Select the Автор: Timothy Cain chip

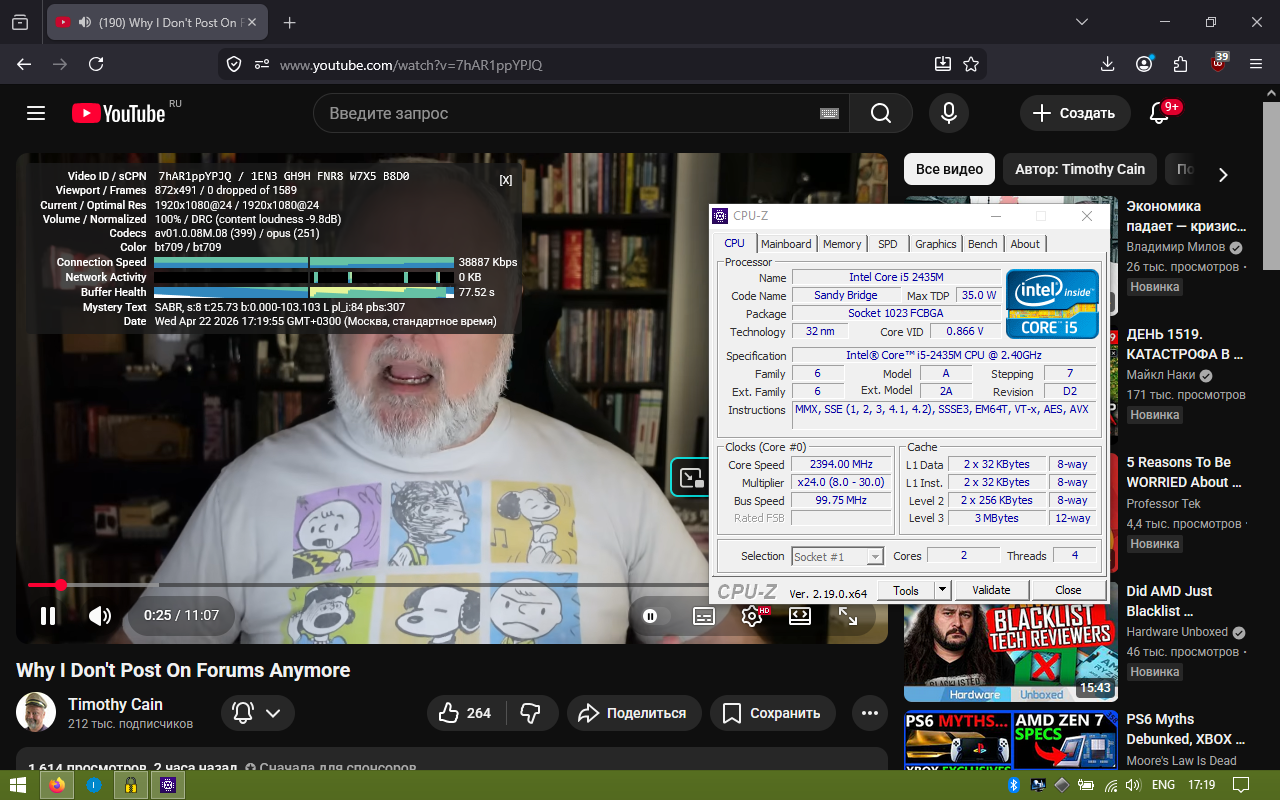[x=1080, y=169]
